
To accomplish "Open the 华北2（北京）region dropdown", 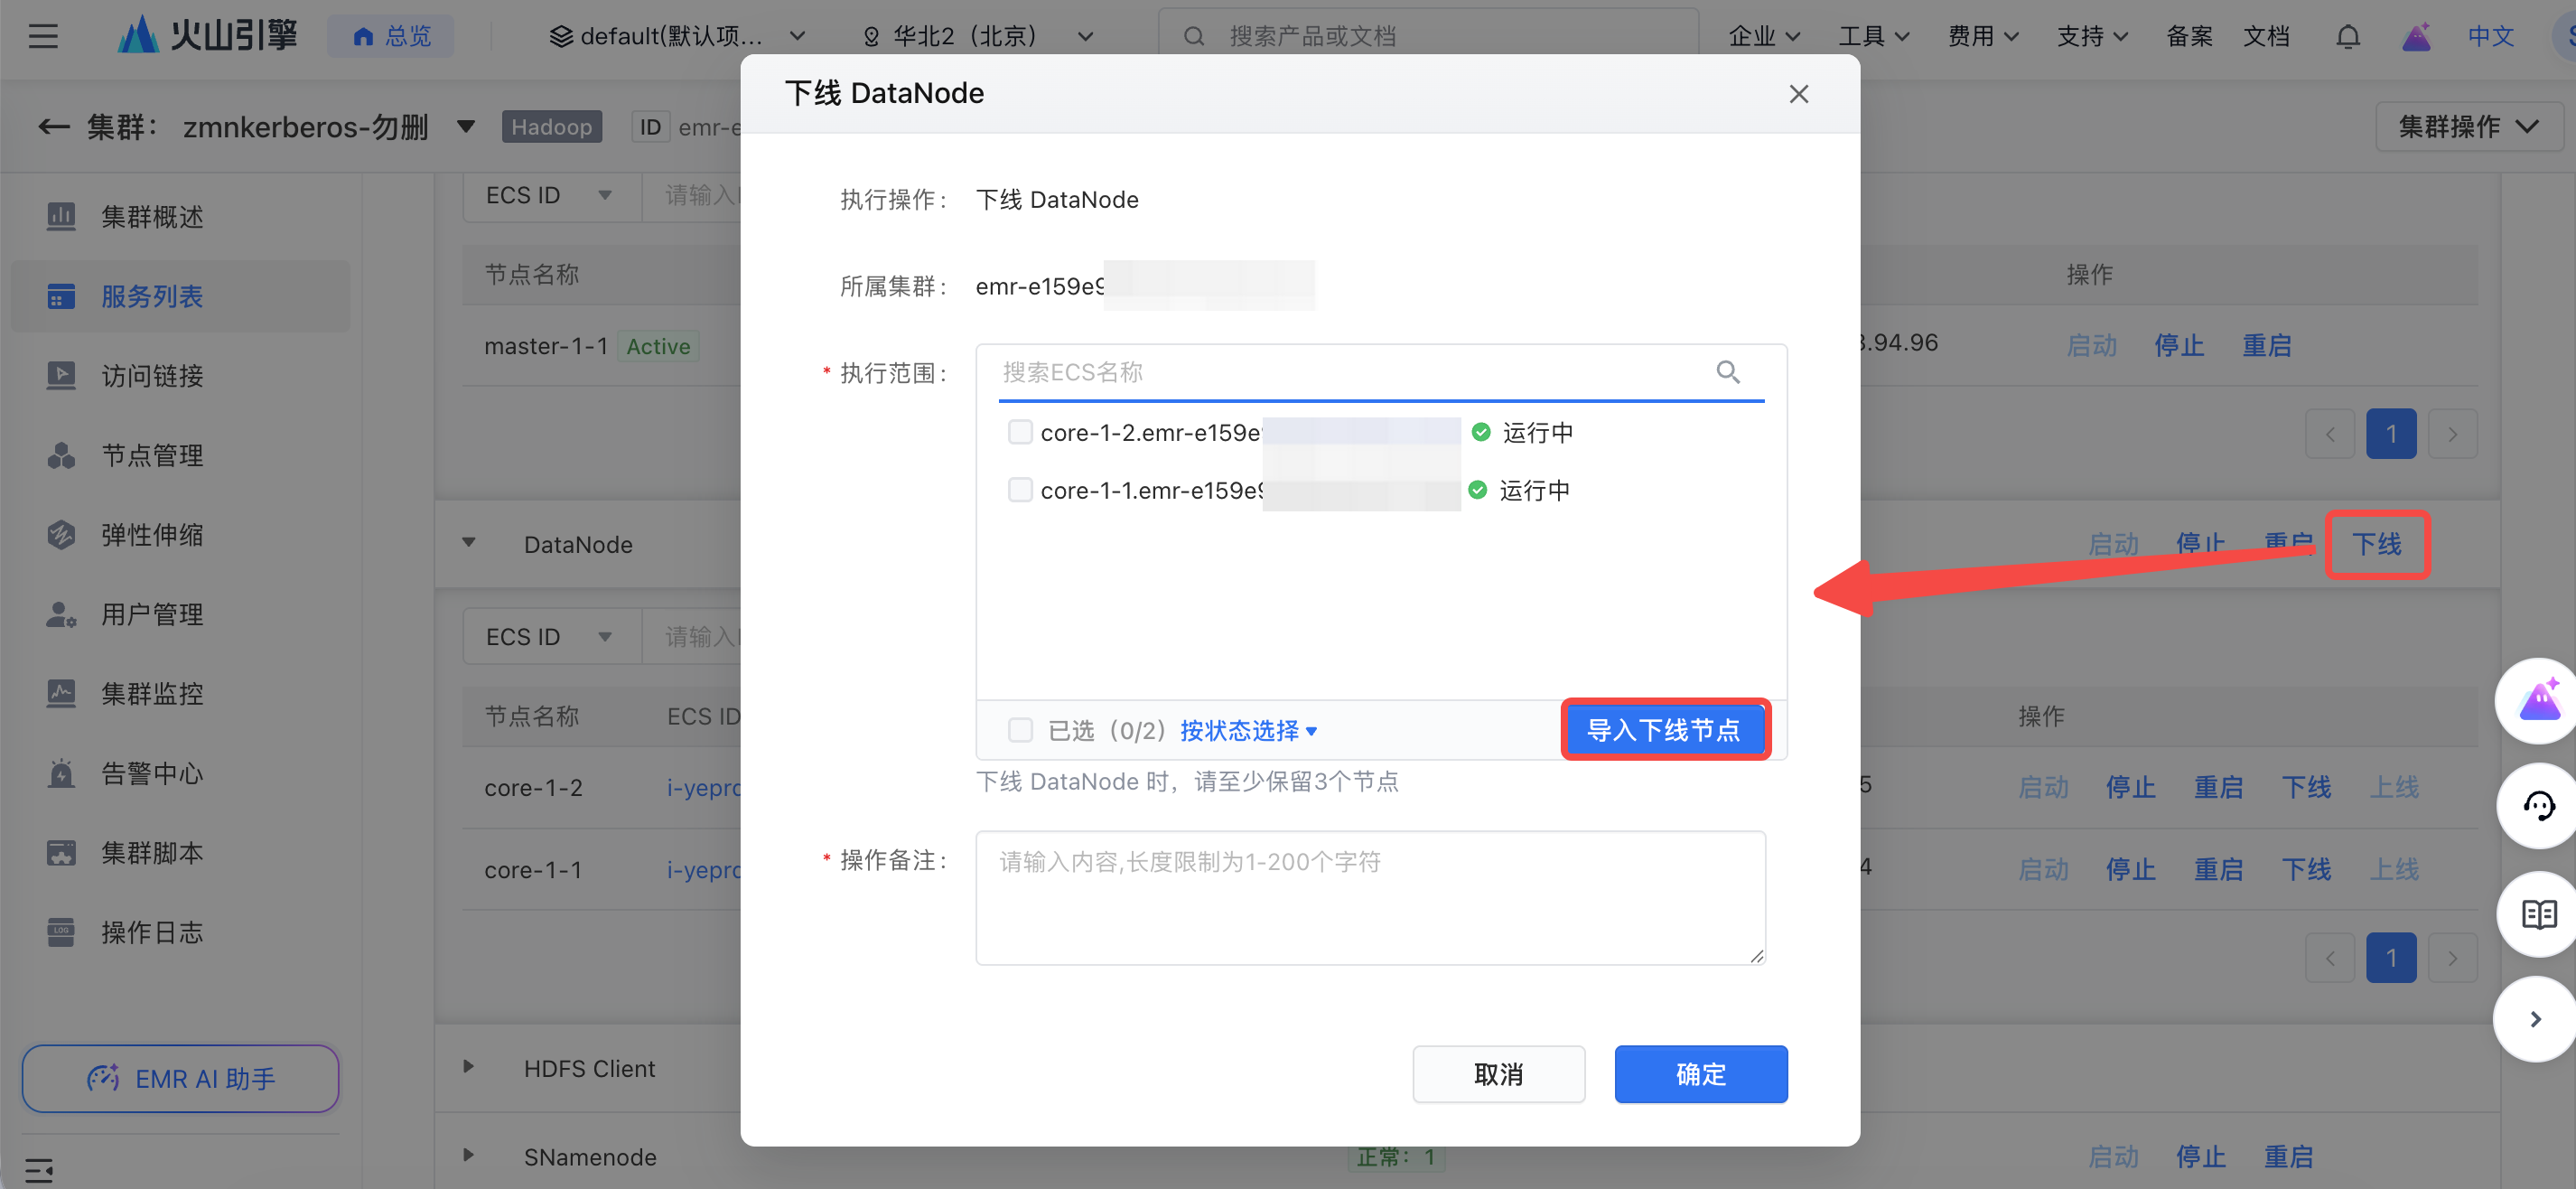I will pyautogui.click(x=977, y=37).
